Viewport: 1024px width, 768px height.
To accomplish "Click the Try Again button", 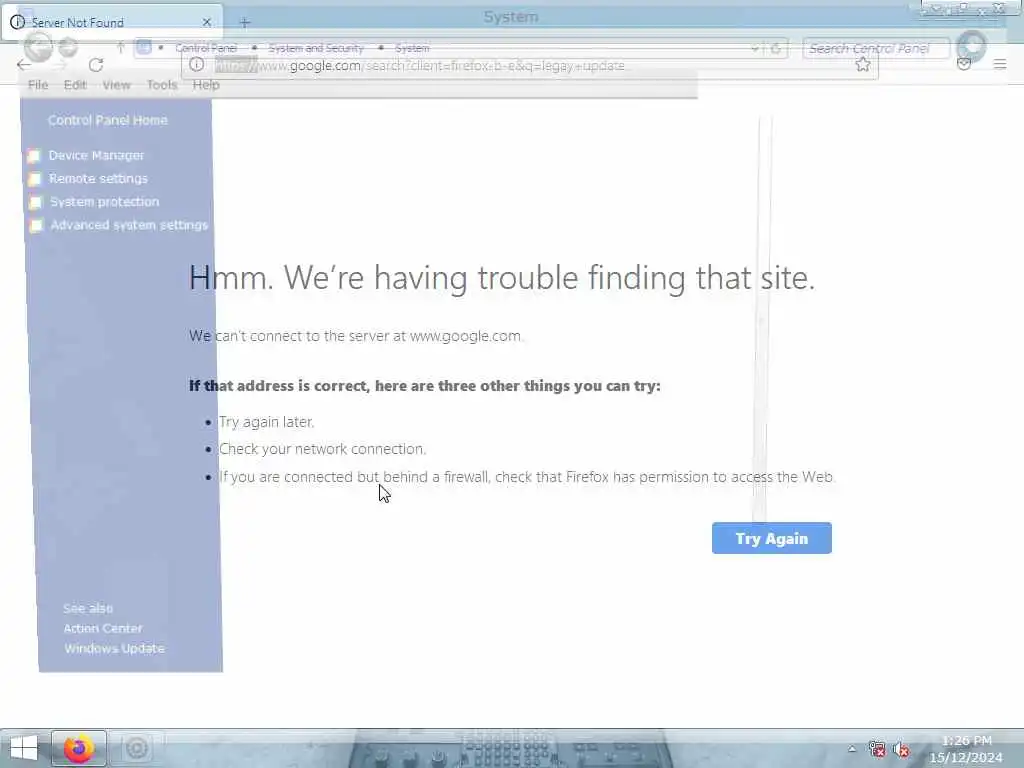I will pos(771,538).
